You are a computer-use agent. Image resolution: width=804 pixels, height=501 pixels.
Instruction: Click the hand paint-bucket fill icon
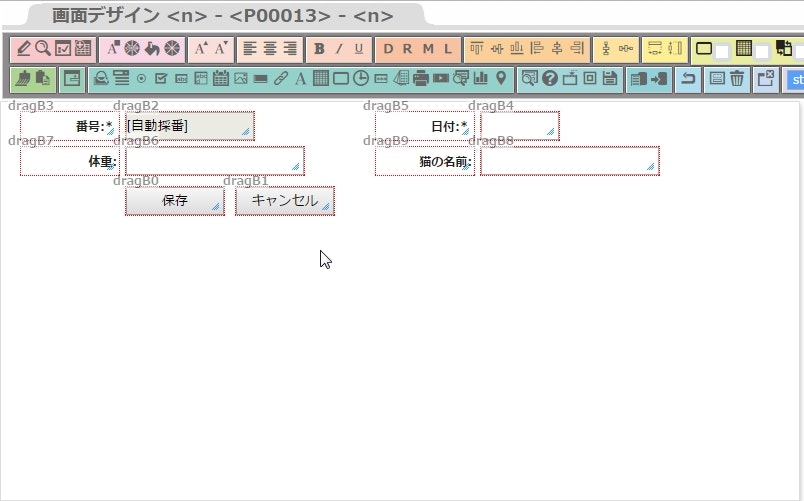coord(152,49)
